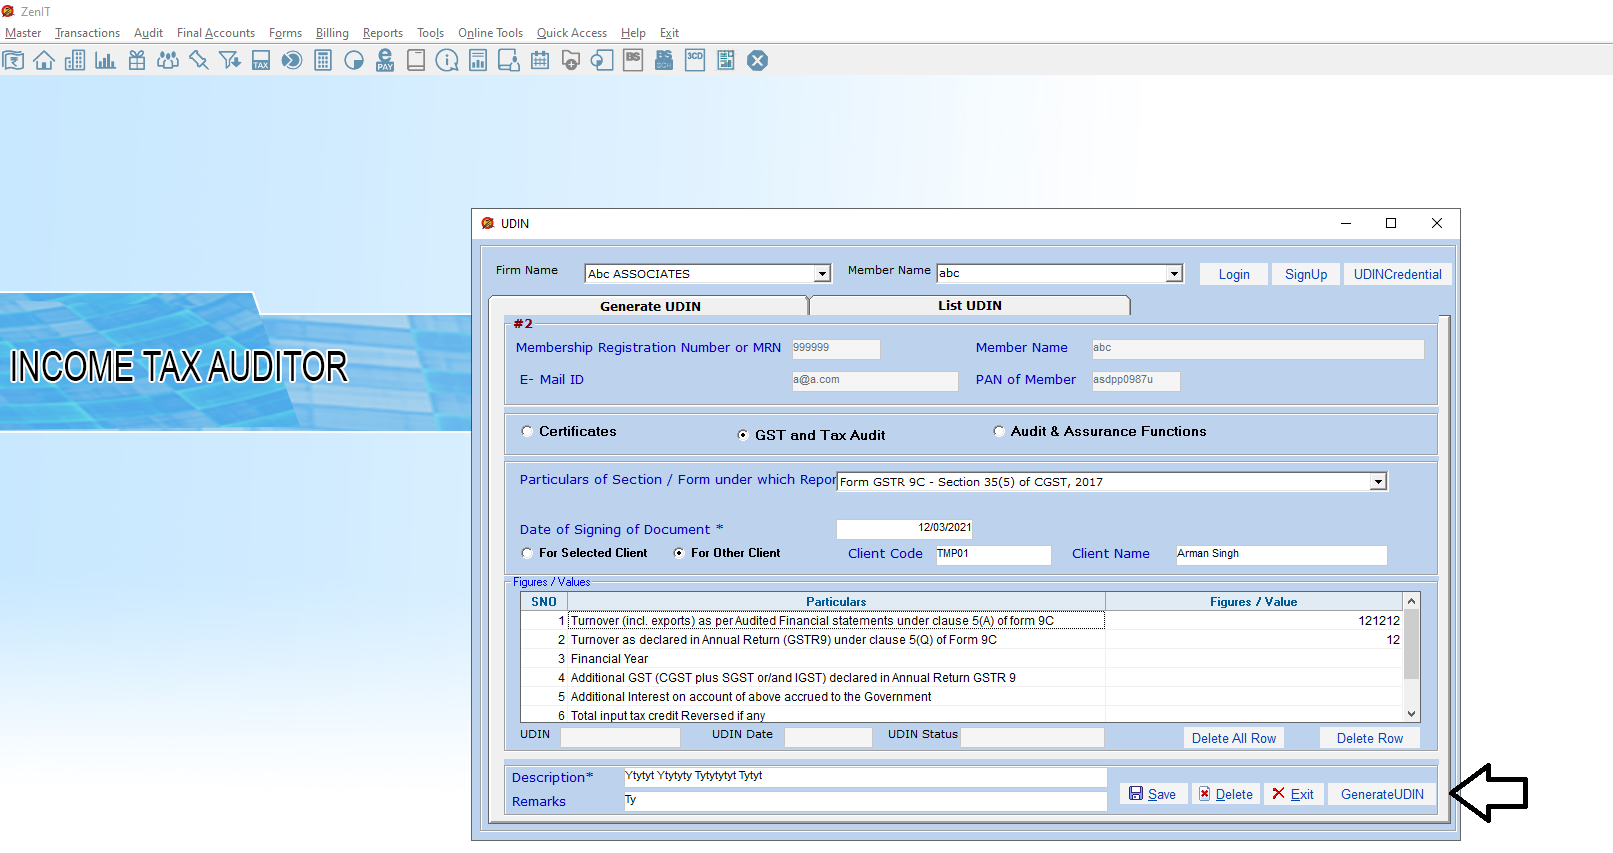The width and height of the screenshot is (1613, 853).
Task: Click the e-PAY toolbar icon
Action: point(385,61)
